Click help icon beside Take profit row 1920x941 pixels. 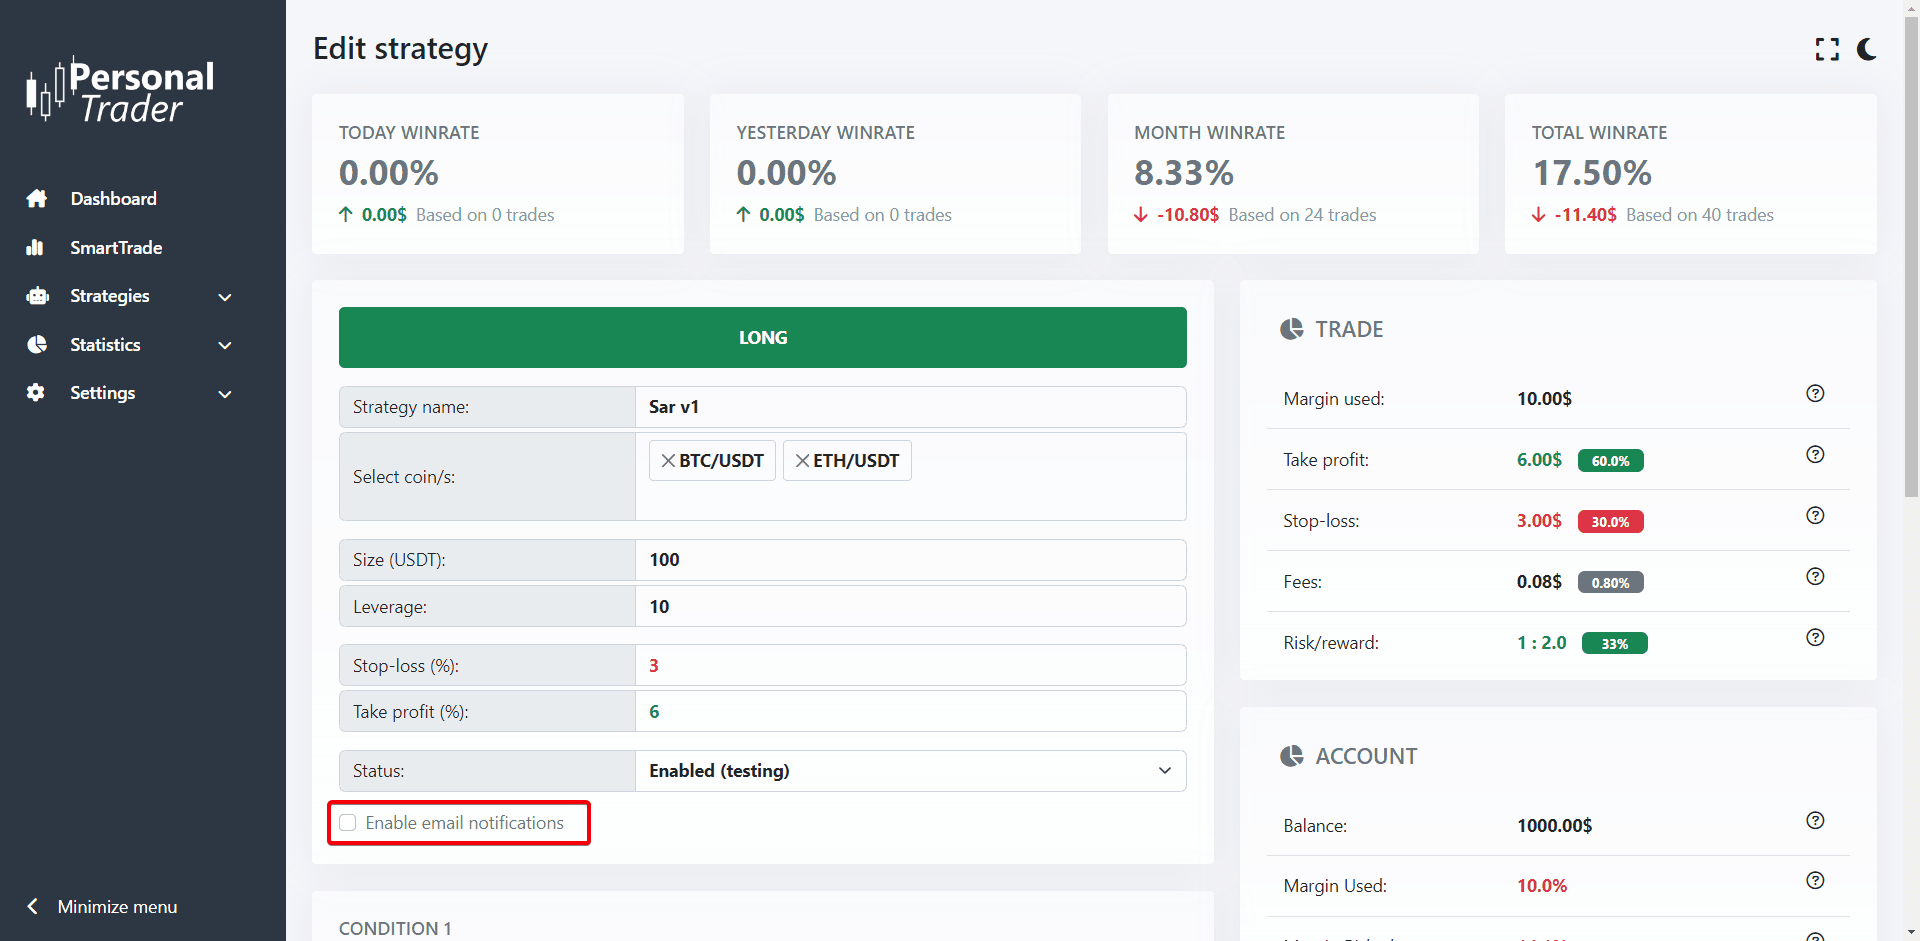pyautogui.click(x=1815, y=455)
